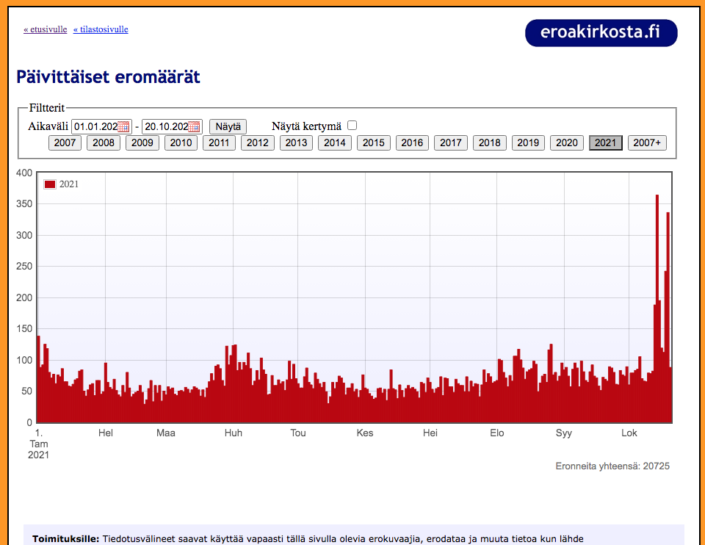The image size is (705, 545).
Task: Click the 250 y-axis value
Action: pyautogui.click(x=24, y=267)
